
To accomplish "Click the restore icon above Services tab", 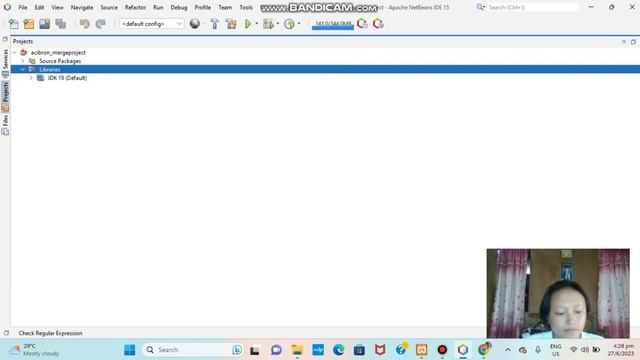I will click(5, 39).
